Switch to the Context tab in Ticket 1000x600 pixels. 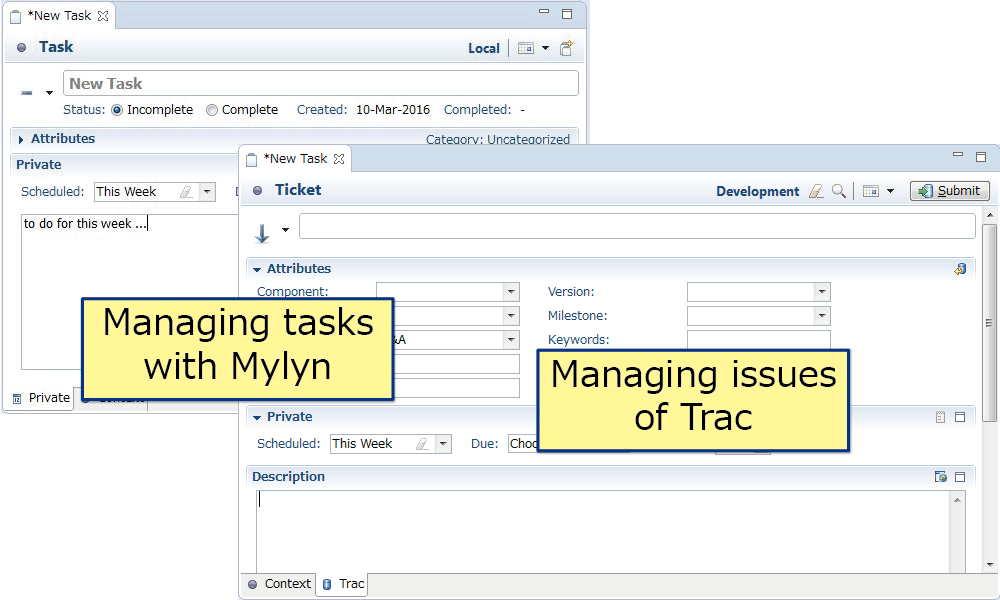tap(279, 584)
